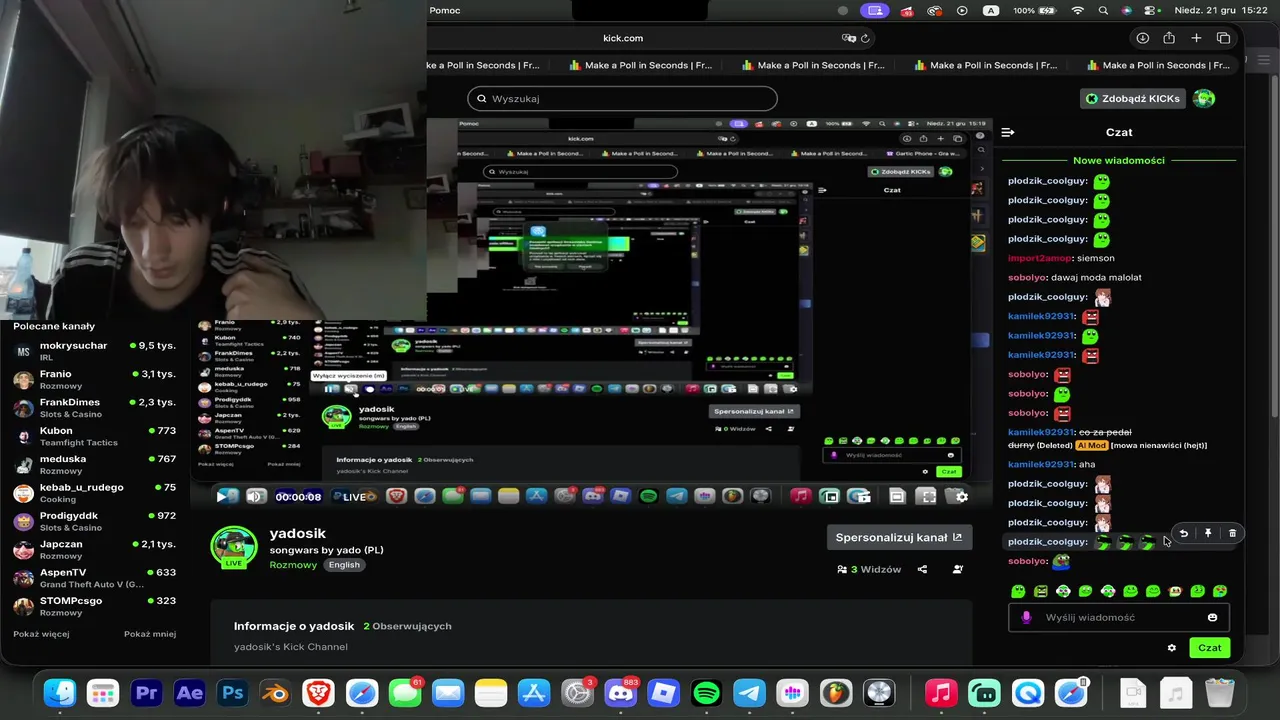Click import2amop username in chat
Viewport: 1280px width, 720px height.
[1040, 258]
